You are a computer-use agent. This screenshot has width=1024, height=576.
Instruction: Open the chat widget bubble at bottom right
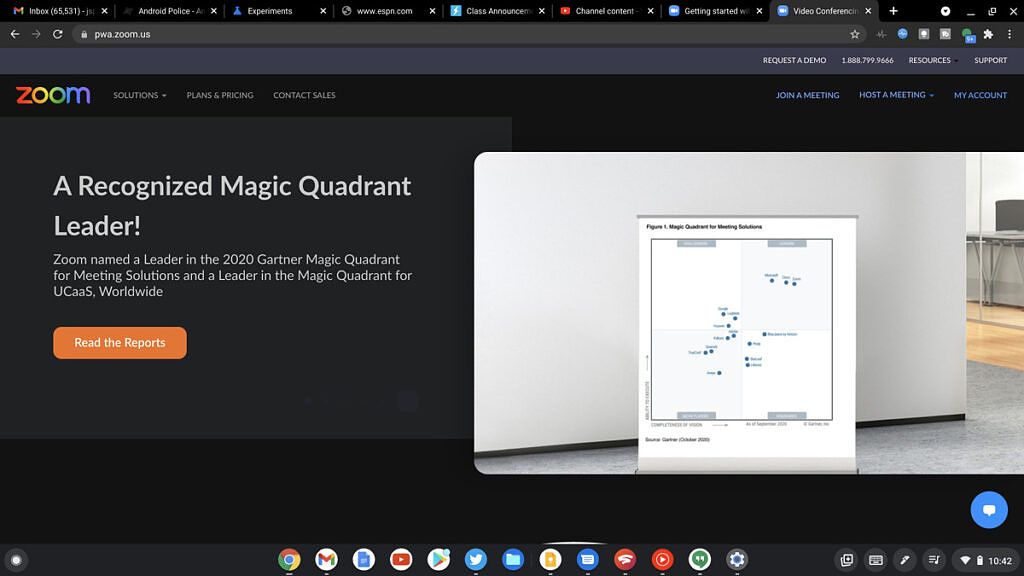989,509
